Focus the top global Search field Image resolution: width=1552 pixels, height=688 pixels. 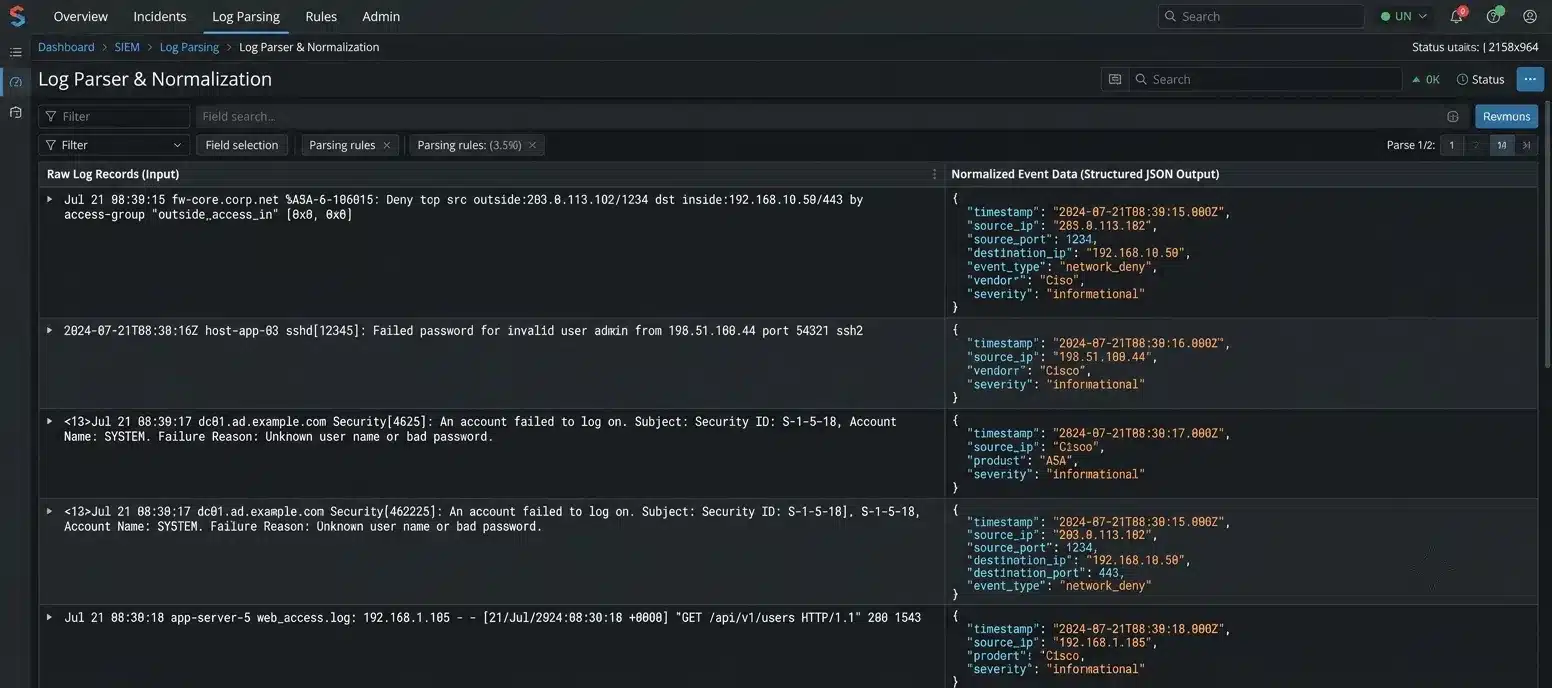pos(1261,16)
